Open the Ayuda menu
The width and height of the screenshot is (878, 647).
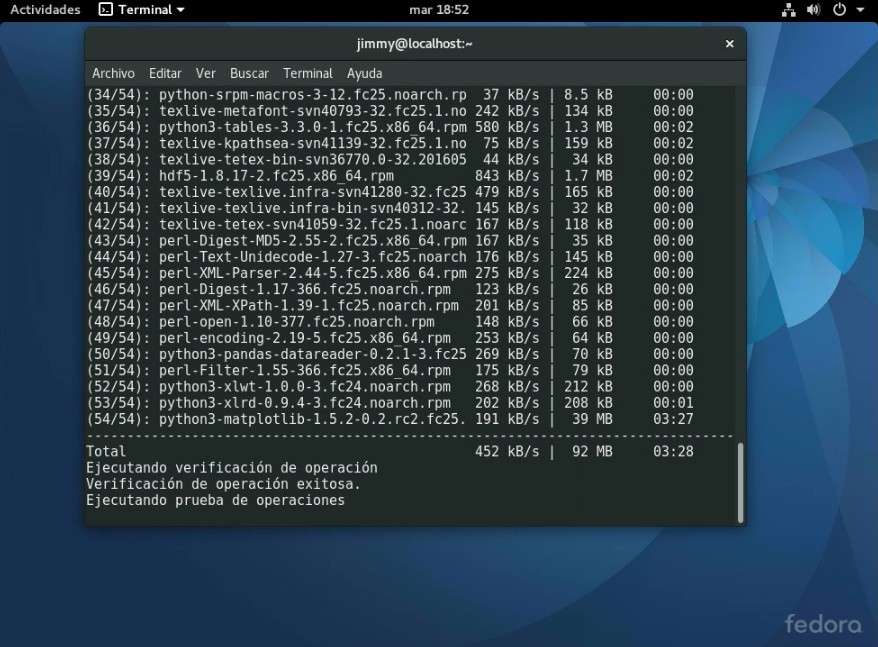click(x=365, y=73)
